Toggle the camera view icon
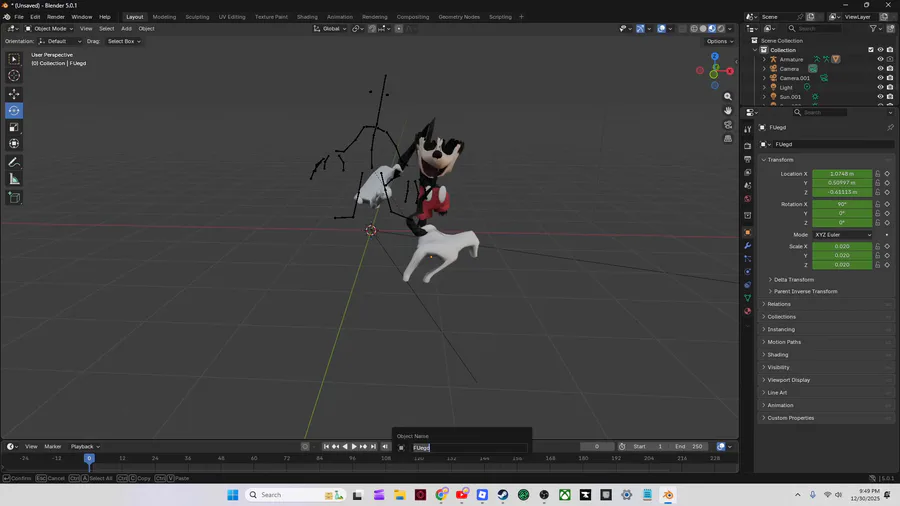Screen dimensions: 900x506 tap(728, 124)
